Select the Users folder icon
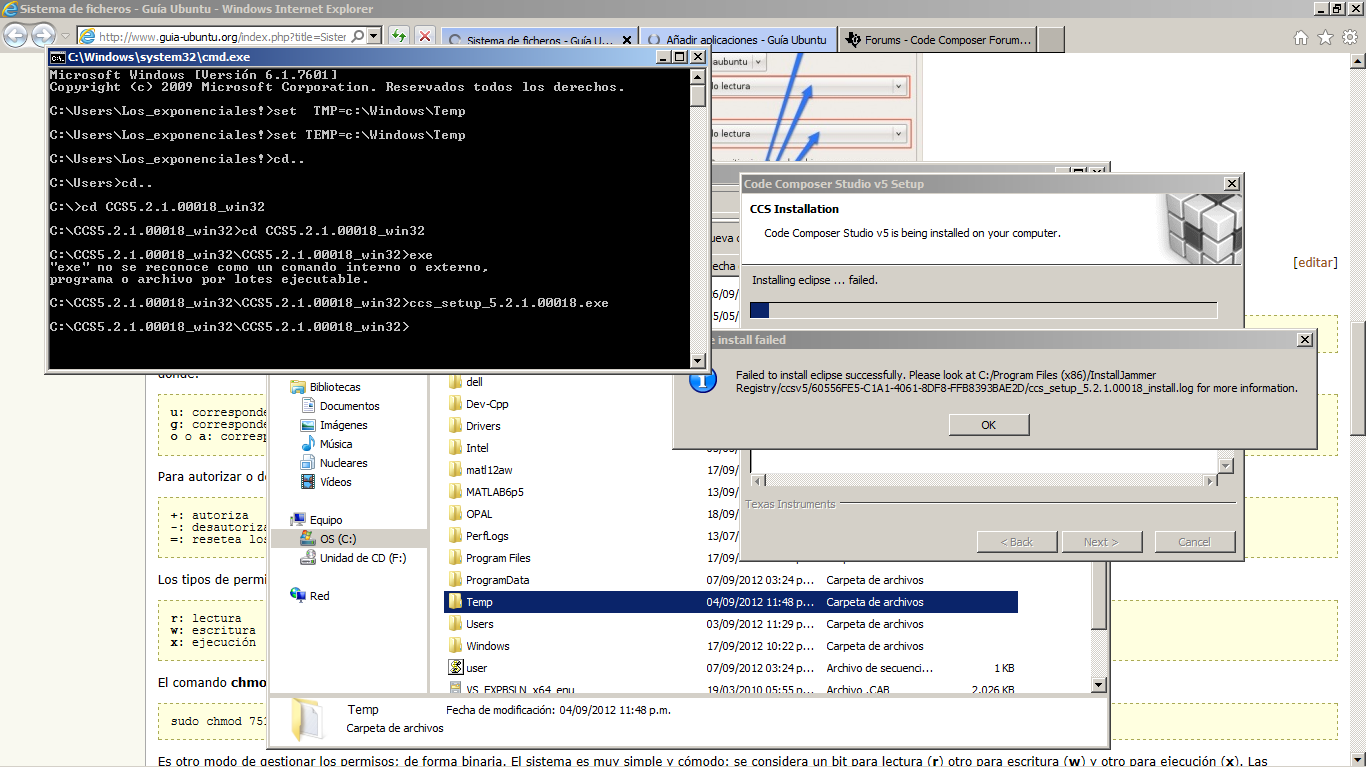The image size is (1366, 768). click(x=455, y=624)
